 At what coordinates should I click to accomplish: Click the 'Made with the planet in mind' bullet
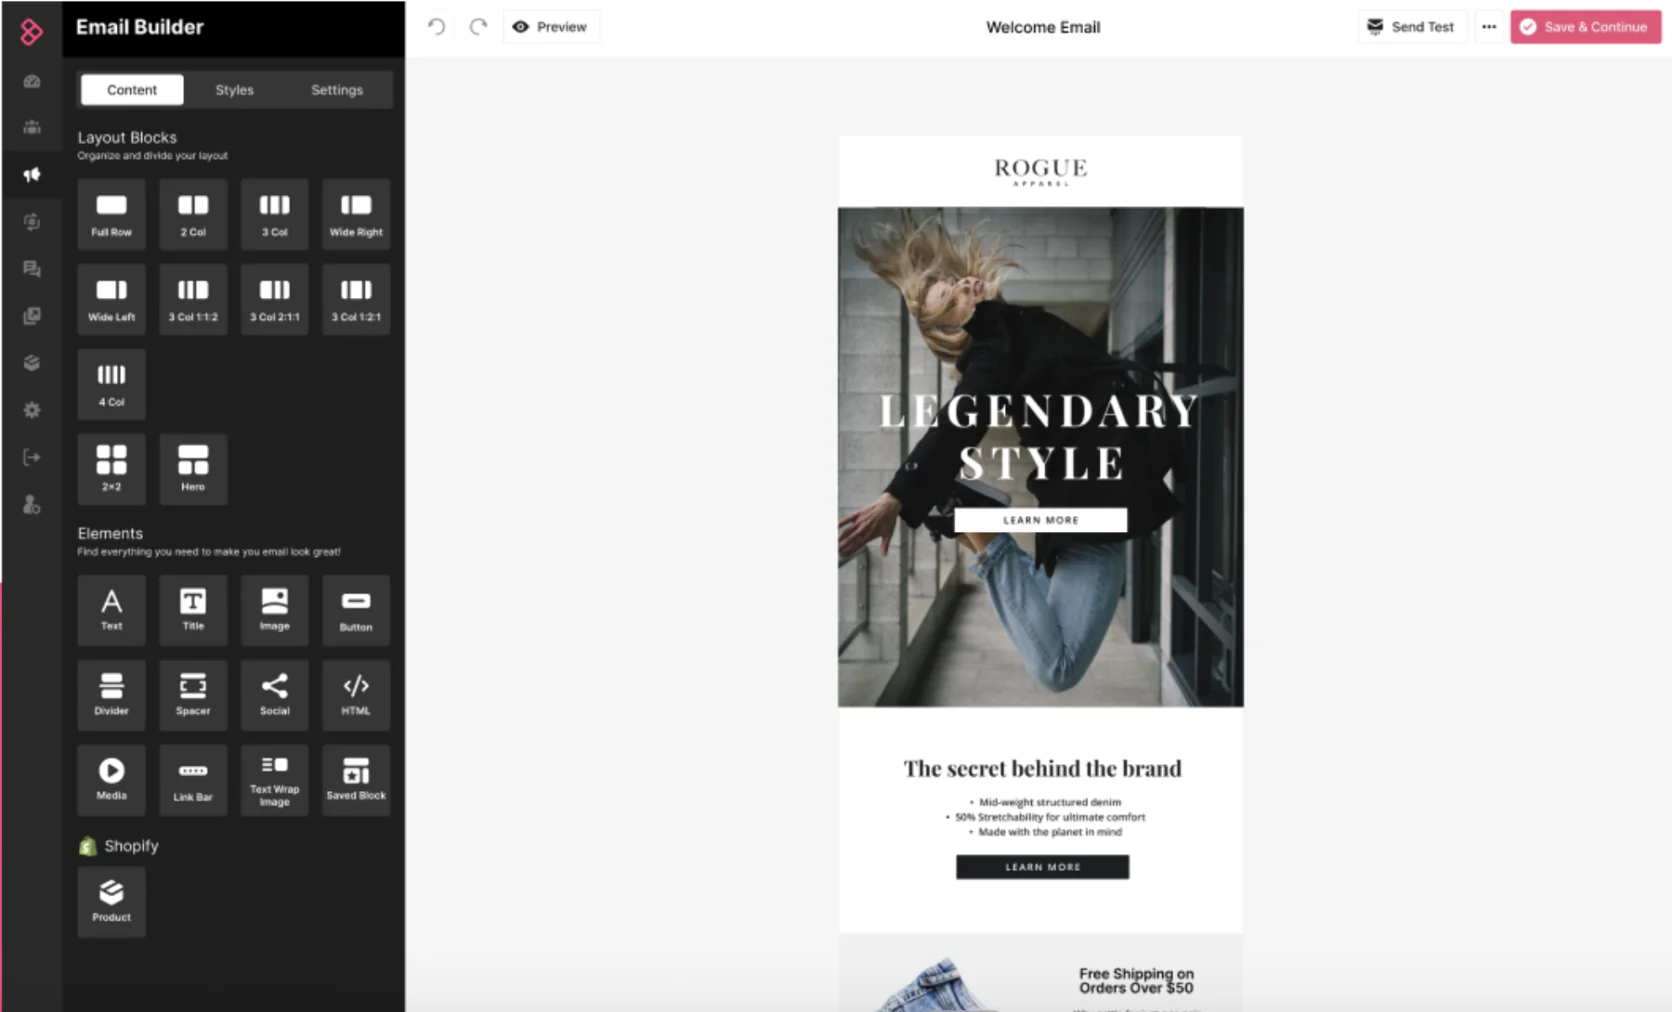(1050, 832)
